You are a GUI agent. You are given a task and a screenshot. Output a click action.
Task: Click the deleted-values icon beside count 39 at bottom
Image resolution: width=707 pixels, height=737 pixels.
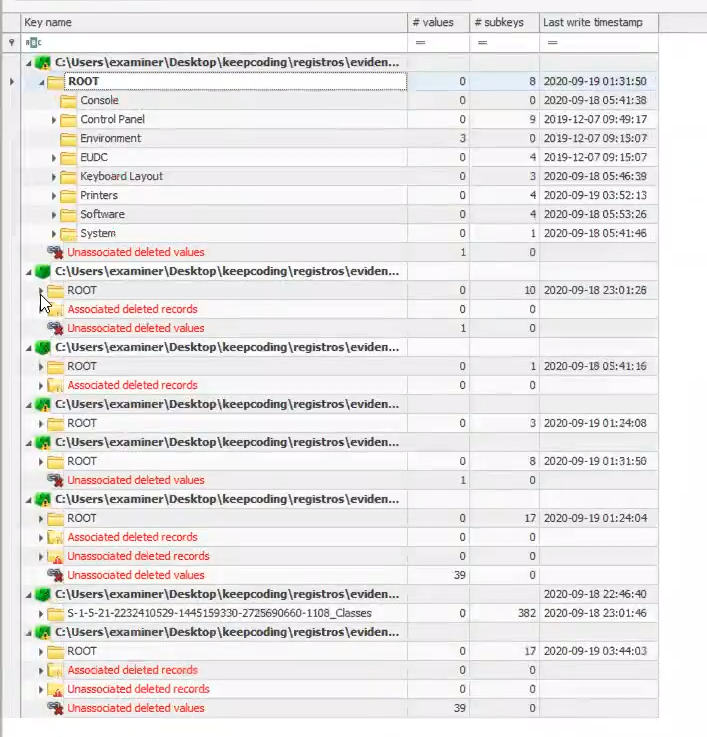55,708
